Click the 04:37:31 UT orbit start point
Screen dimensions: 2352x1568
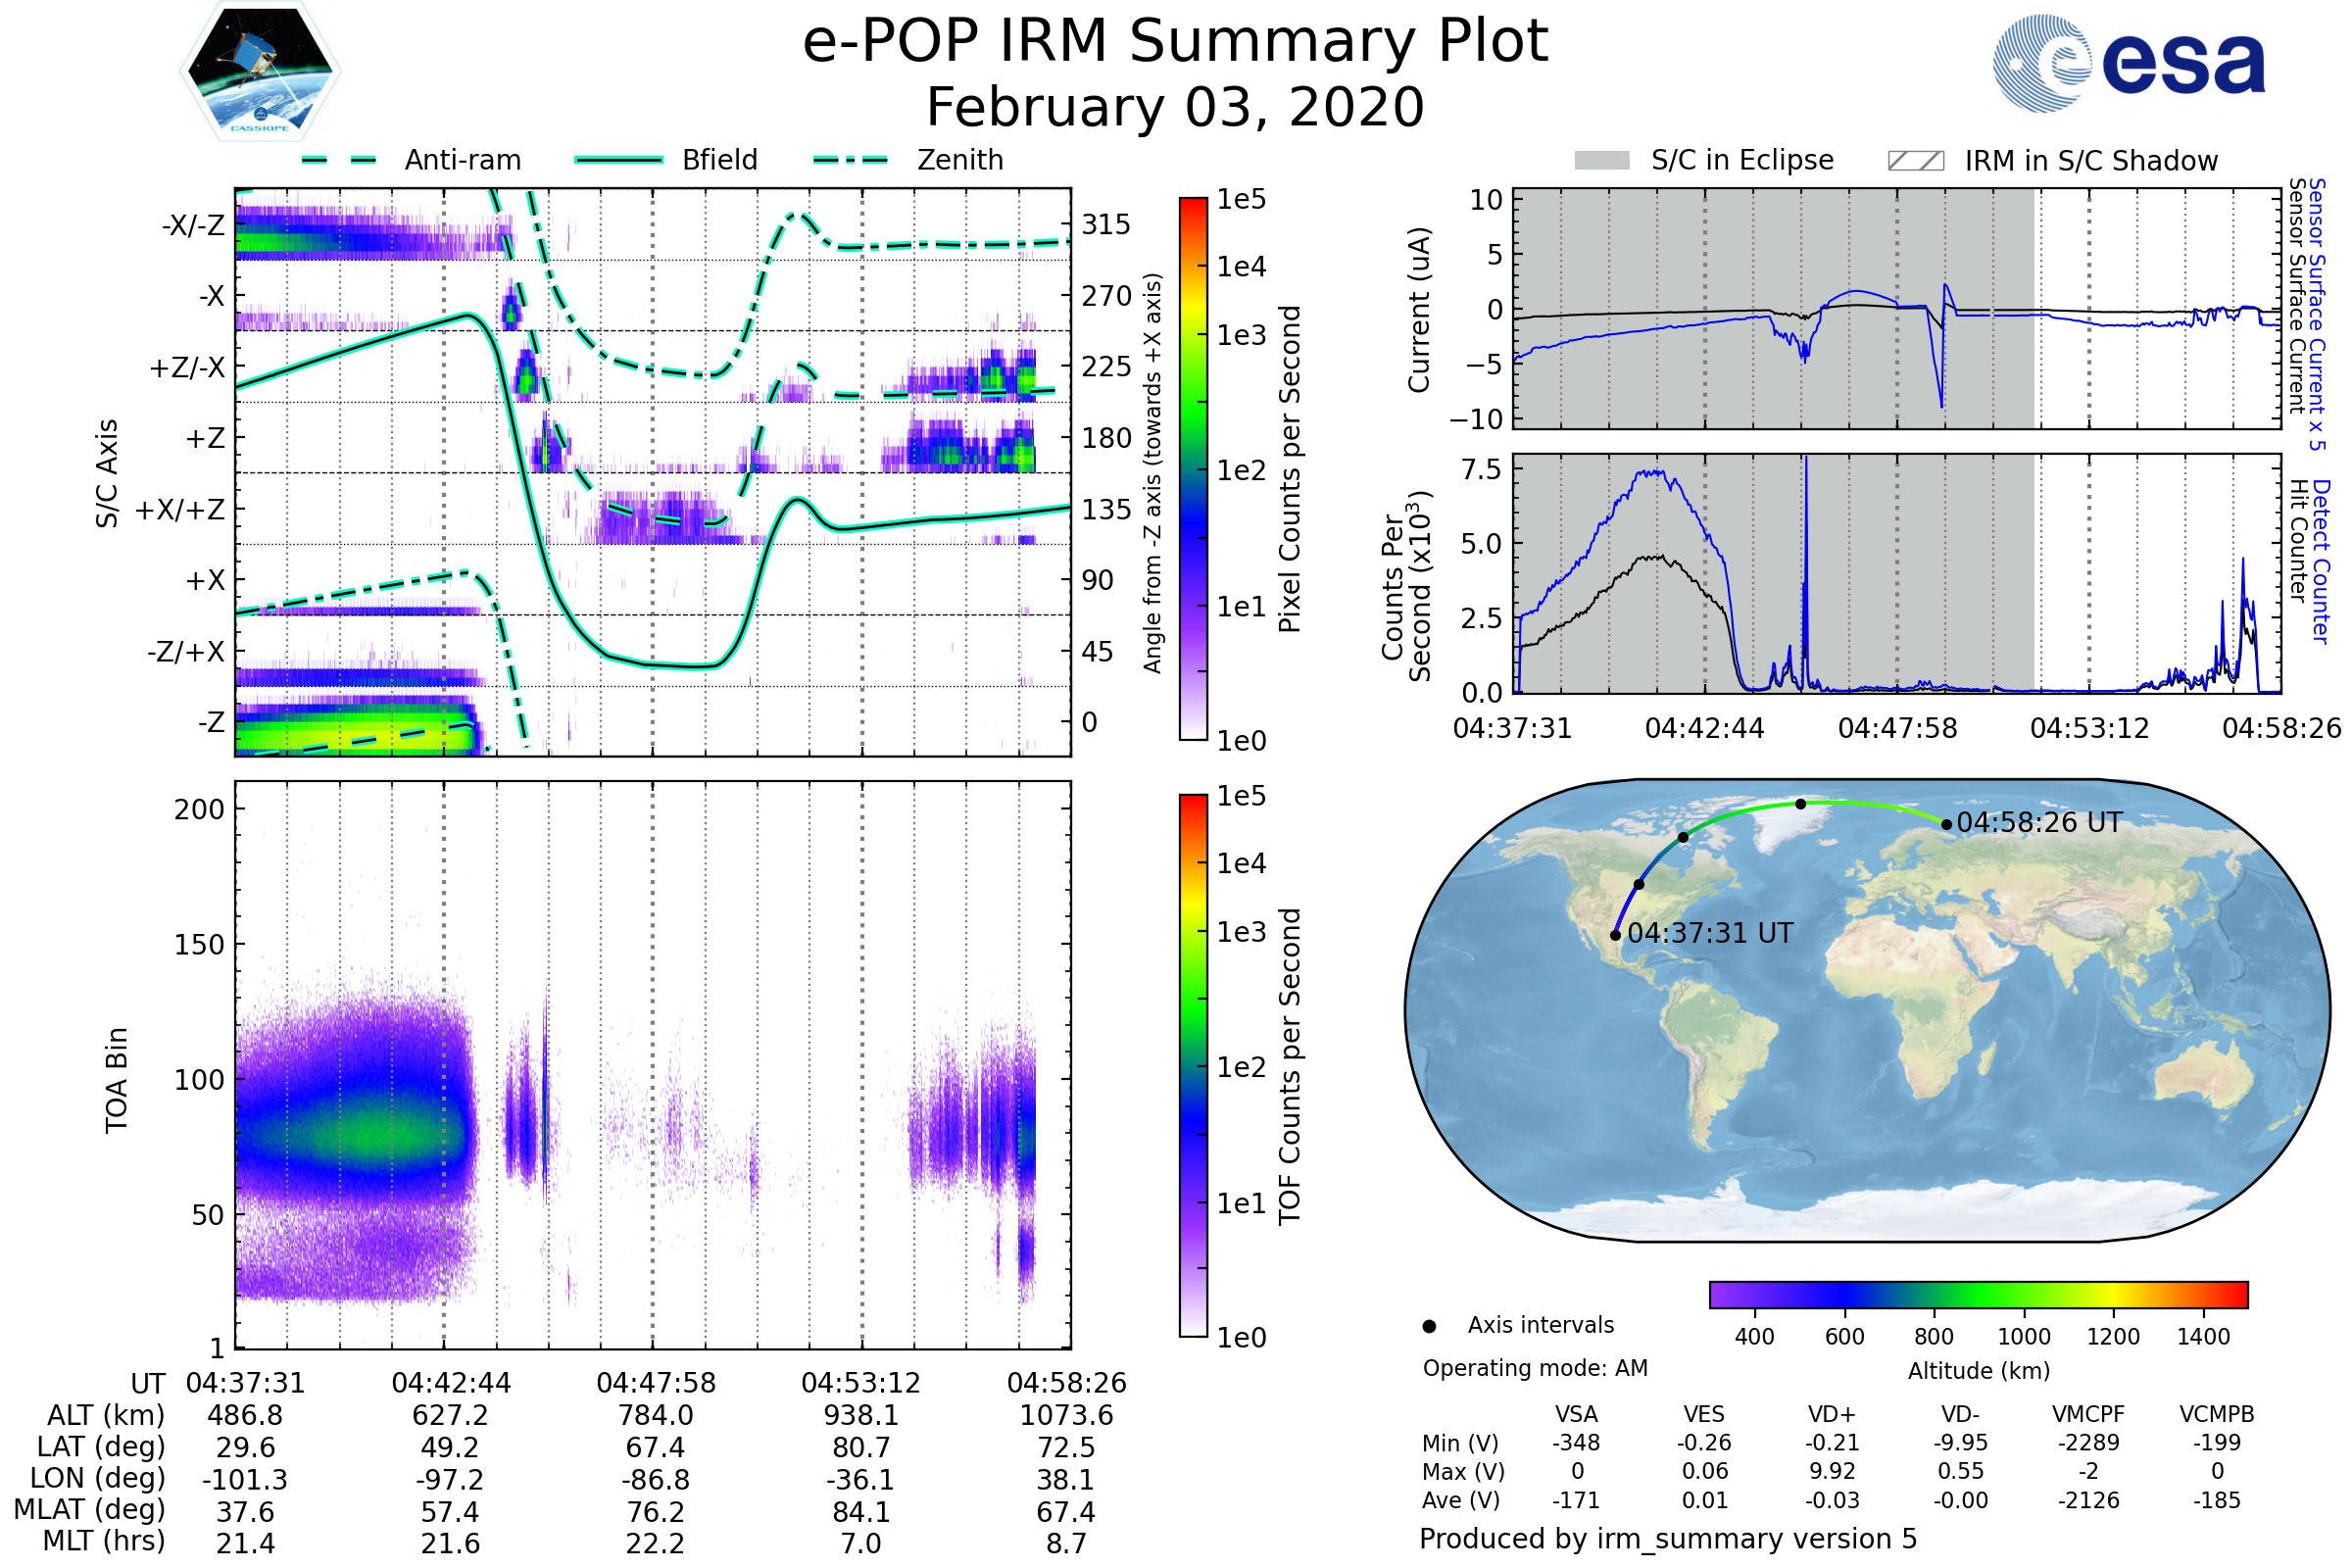[x=1615, y=935]
